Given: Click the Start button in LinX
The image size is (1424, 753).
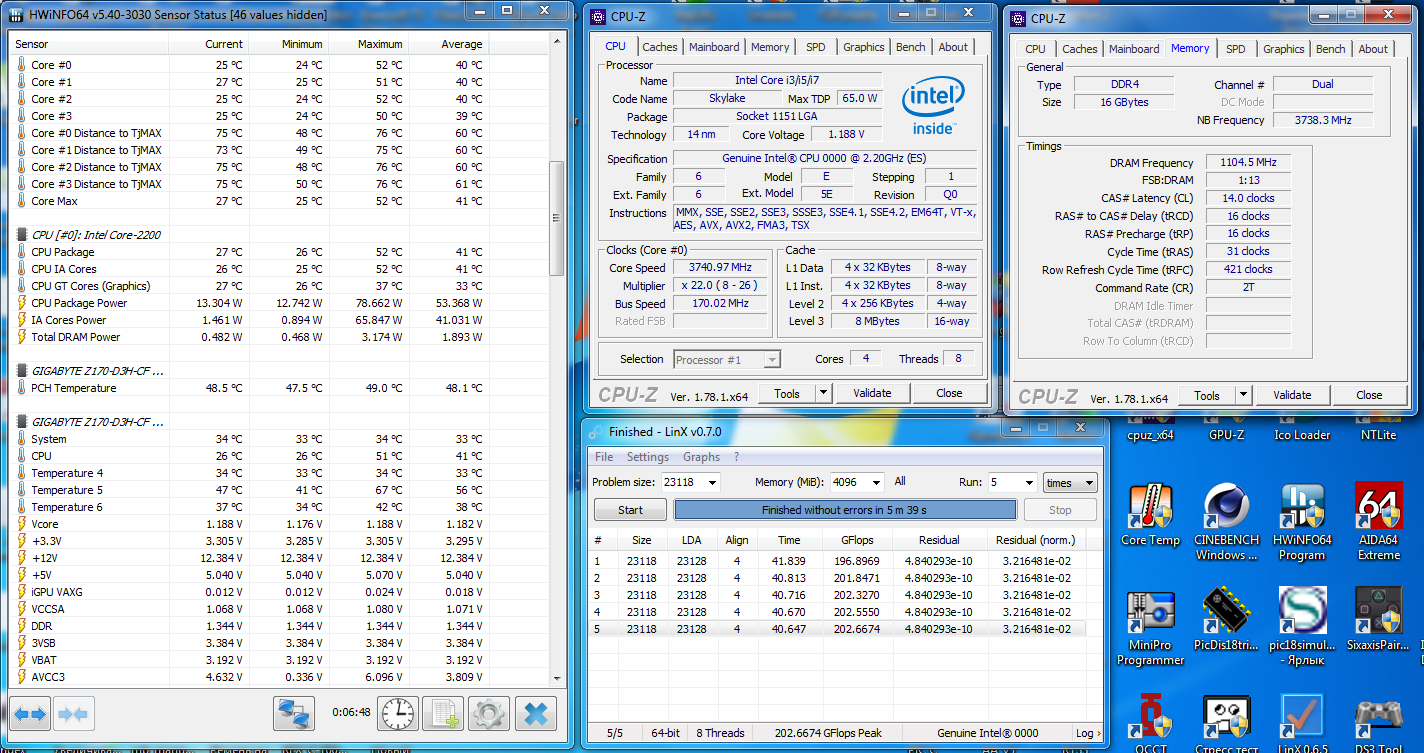Looking at the screenshot, I should click(x=630, y=510).
